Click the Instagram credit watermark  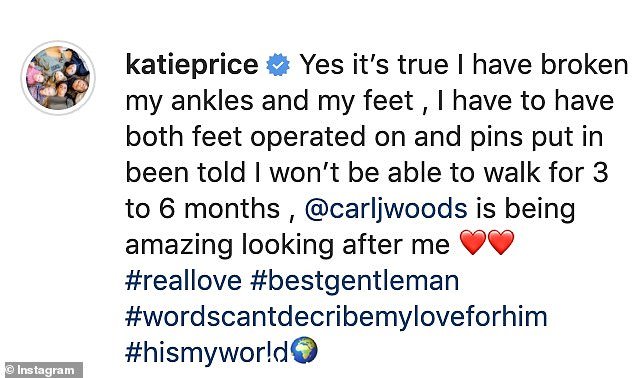tap(42, 370)
